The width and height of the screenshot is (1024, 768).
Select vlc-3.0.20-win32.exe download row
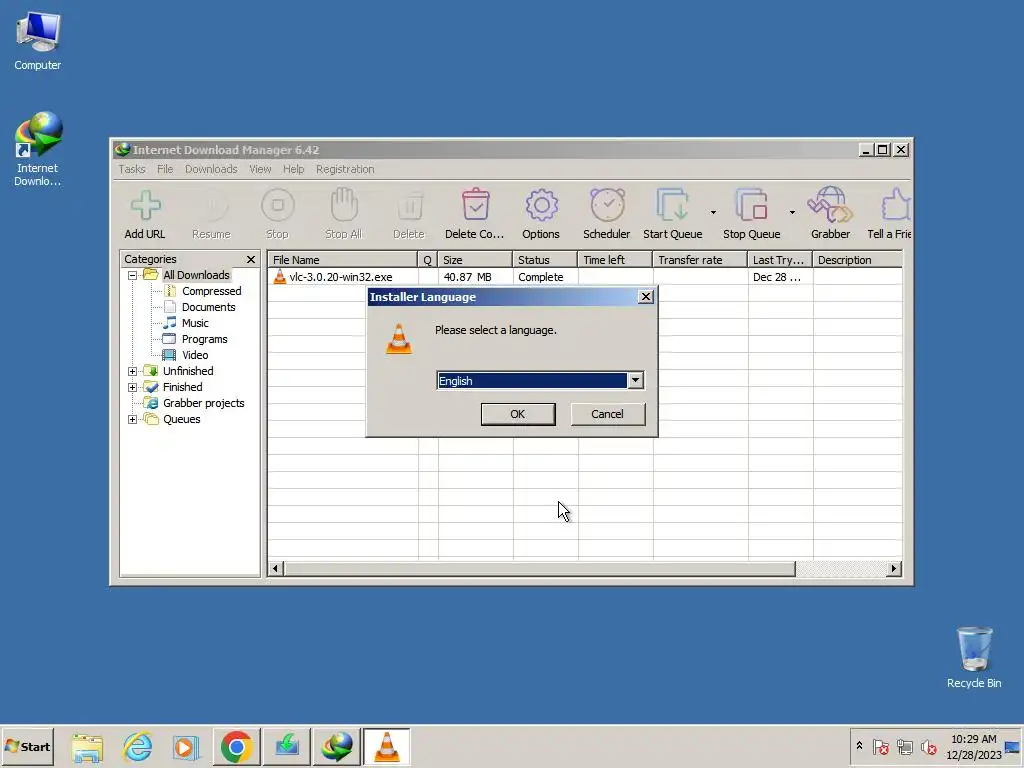pyautogui.click(x=585, y=277)
